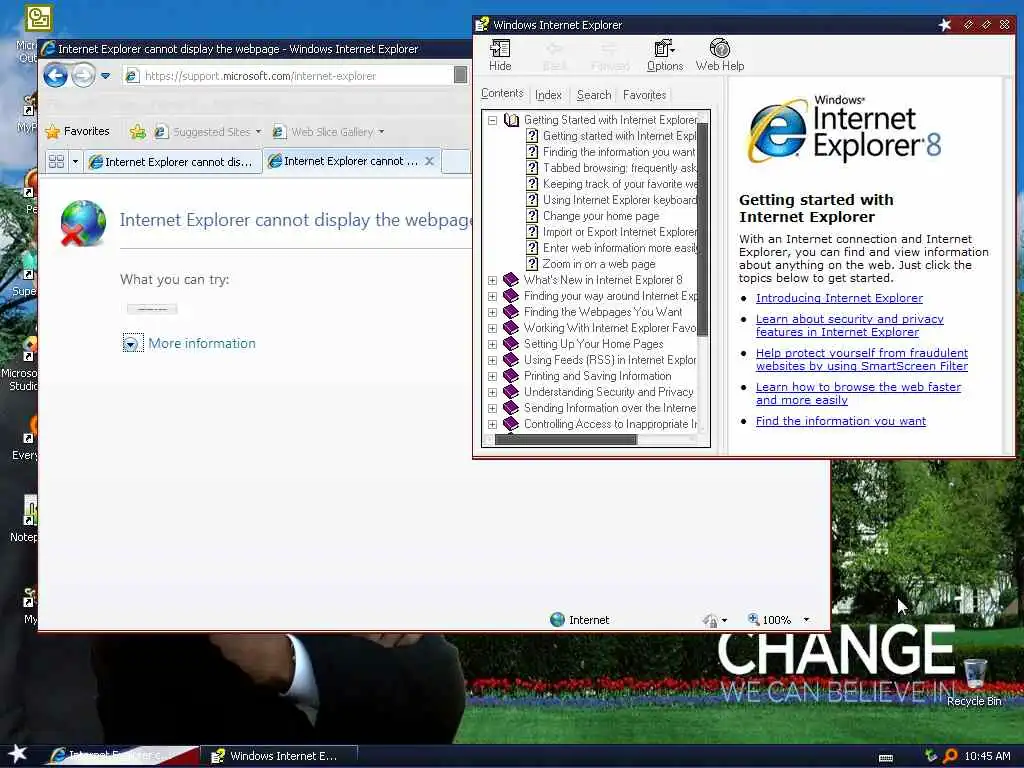Viewport: 1024px width, 768px height.
Task: Expand 'Finding the Webpages You Want' node
Action: [x=492, y=312]
